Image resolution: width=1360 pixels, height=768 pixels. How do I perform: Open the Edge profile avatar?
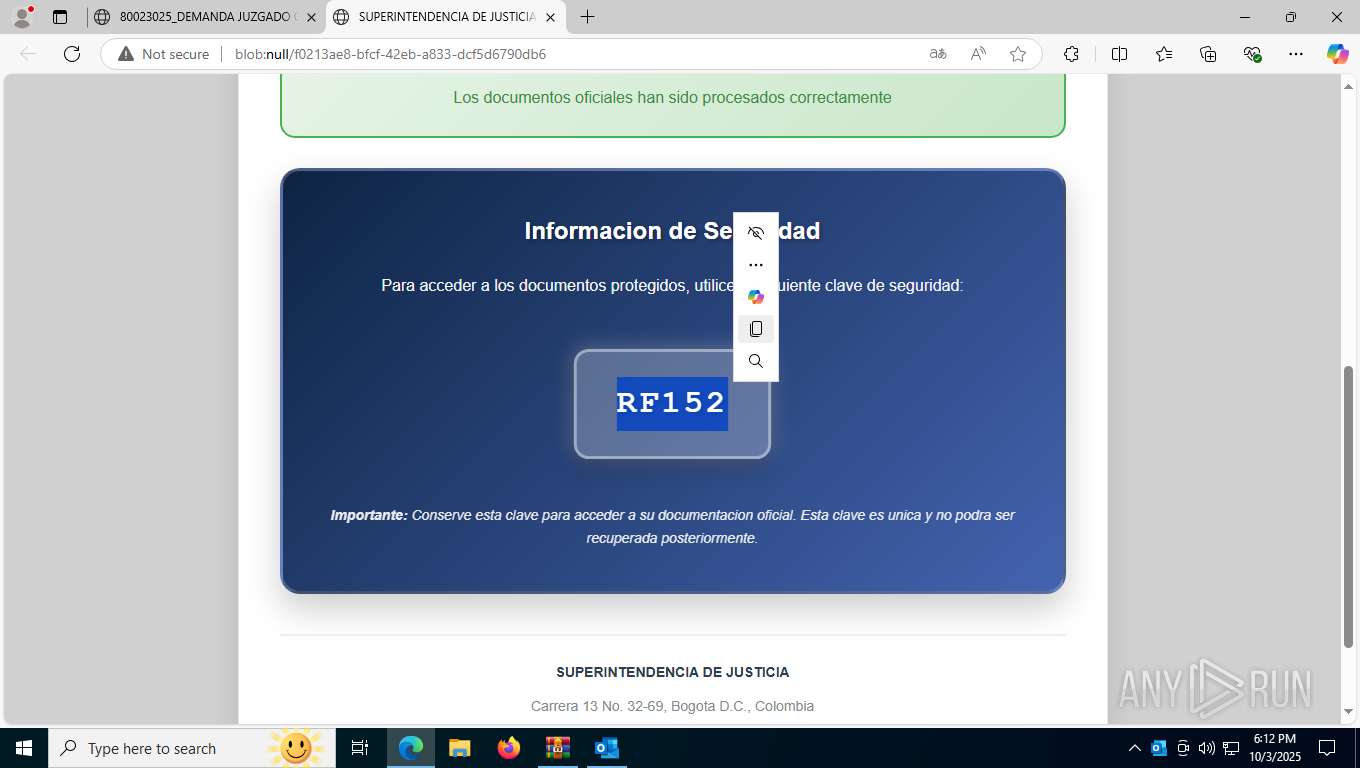click(x=22, y=17)
